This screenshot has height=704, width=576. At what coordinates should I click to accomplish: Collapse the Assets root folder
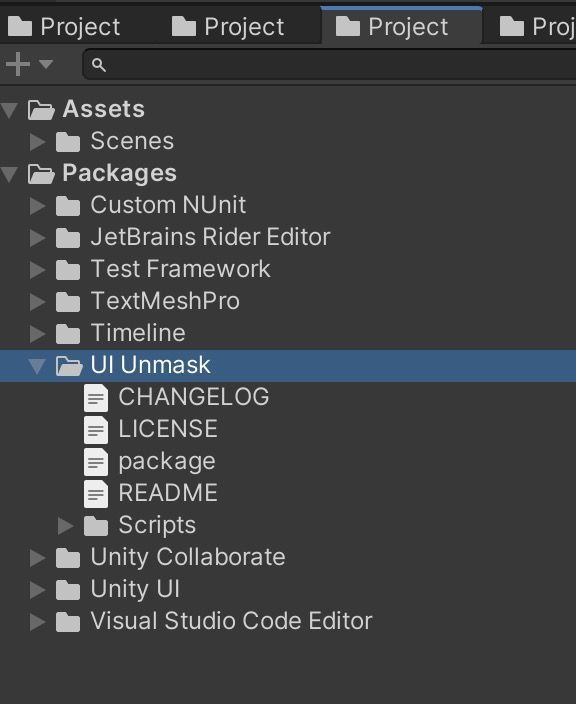[x=9, y=110]
